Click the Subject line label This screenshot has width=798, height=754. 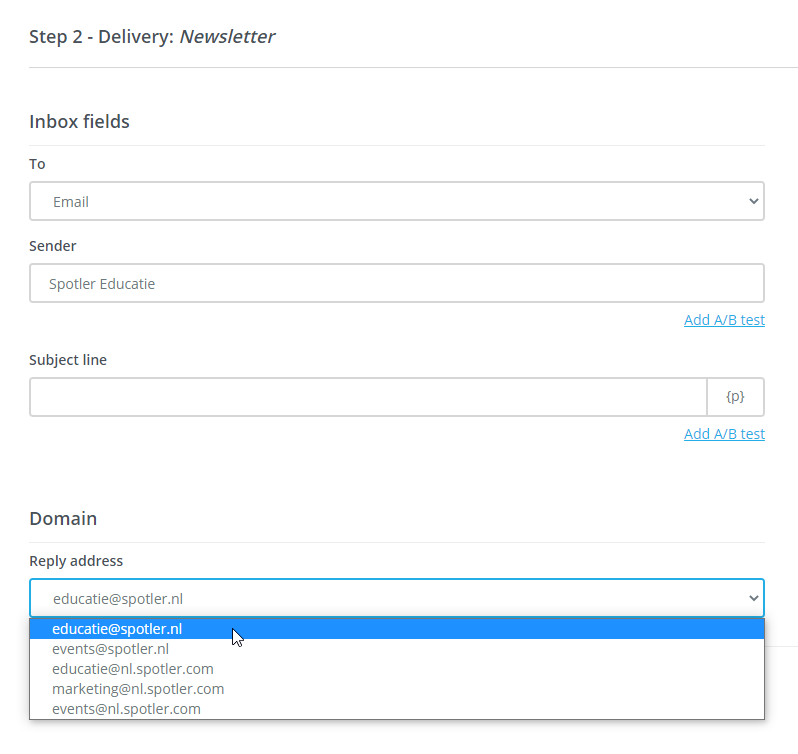point(68,360)
